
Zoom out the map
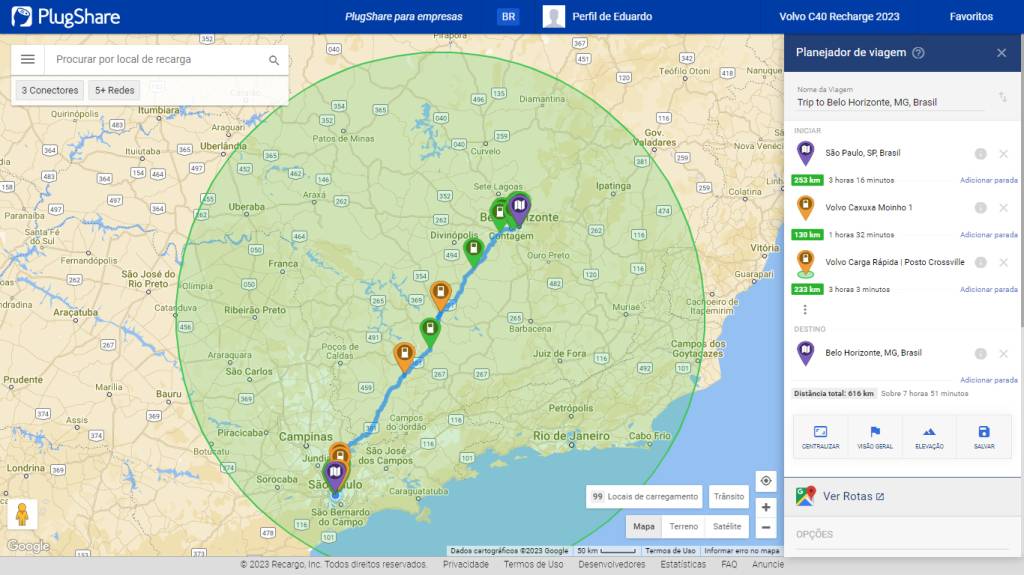click(x=766, y=527)
